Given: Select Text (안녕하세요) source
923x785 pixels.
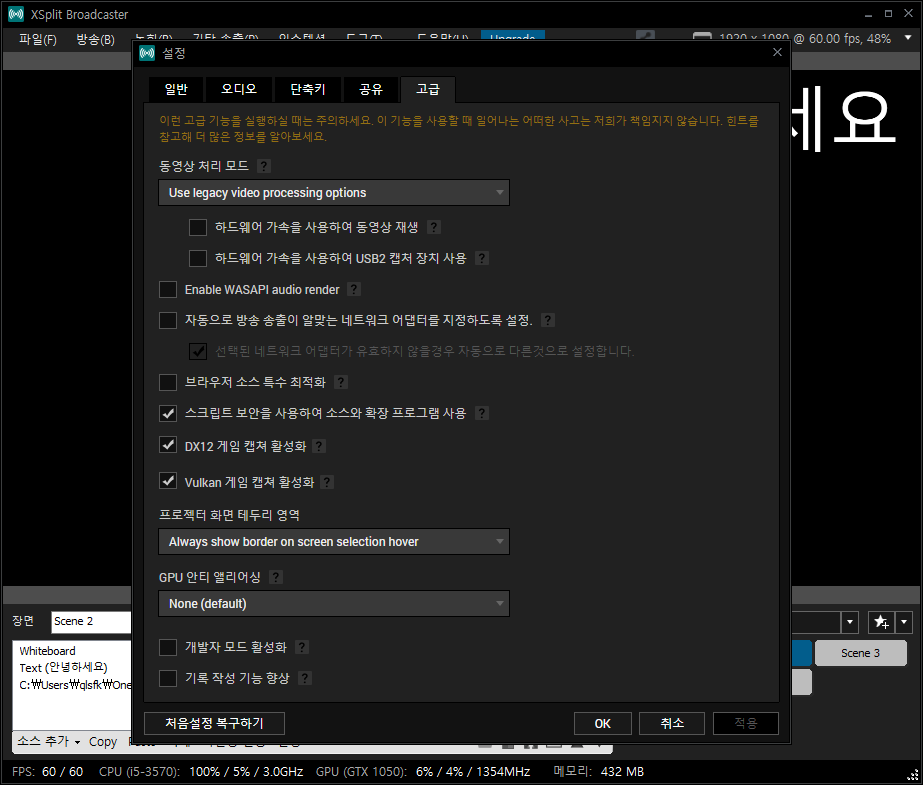Looking at the screenshot, I should [72, 668].
